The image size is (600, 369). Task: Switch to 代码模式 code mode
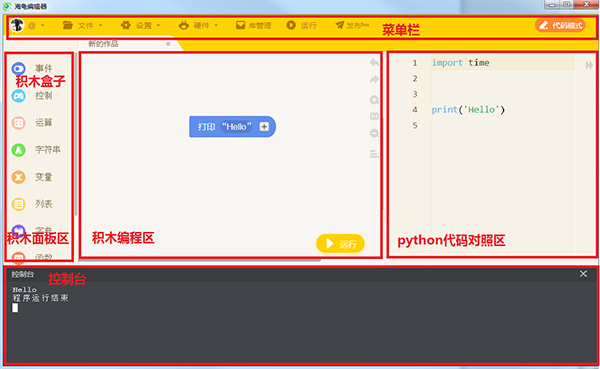pos(560,26)
